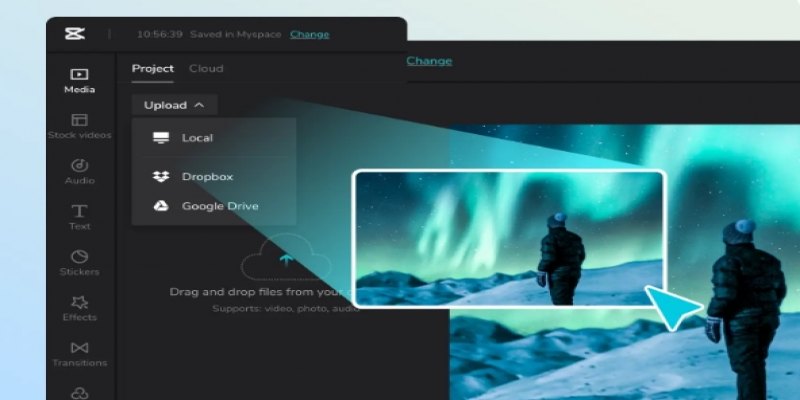Screen dimensions: 800x400
Task: Click the Dropbox logo icon
Action: pos(161,177)
